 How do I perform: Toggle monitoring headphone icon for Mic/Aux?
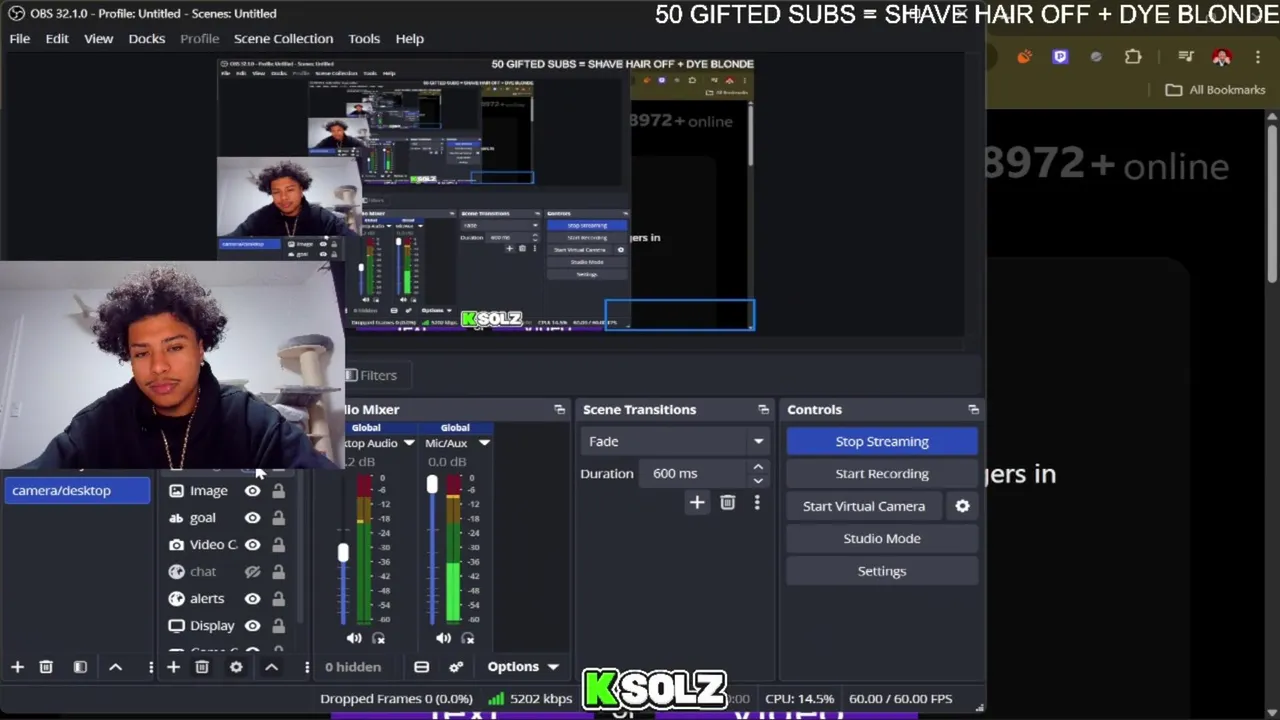point(468,638)
